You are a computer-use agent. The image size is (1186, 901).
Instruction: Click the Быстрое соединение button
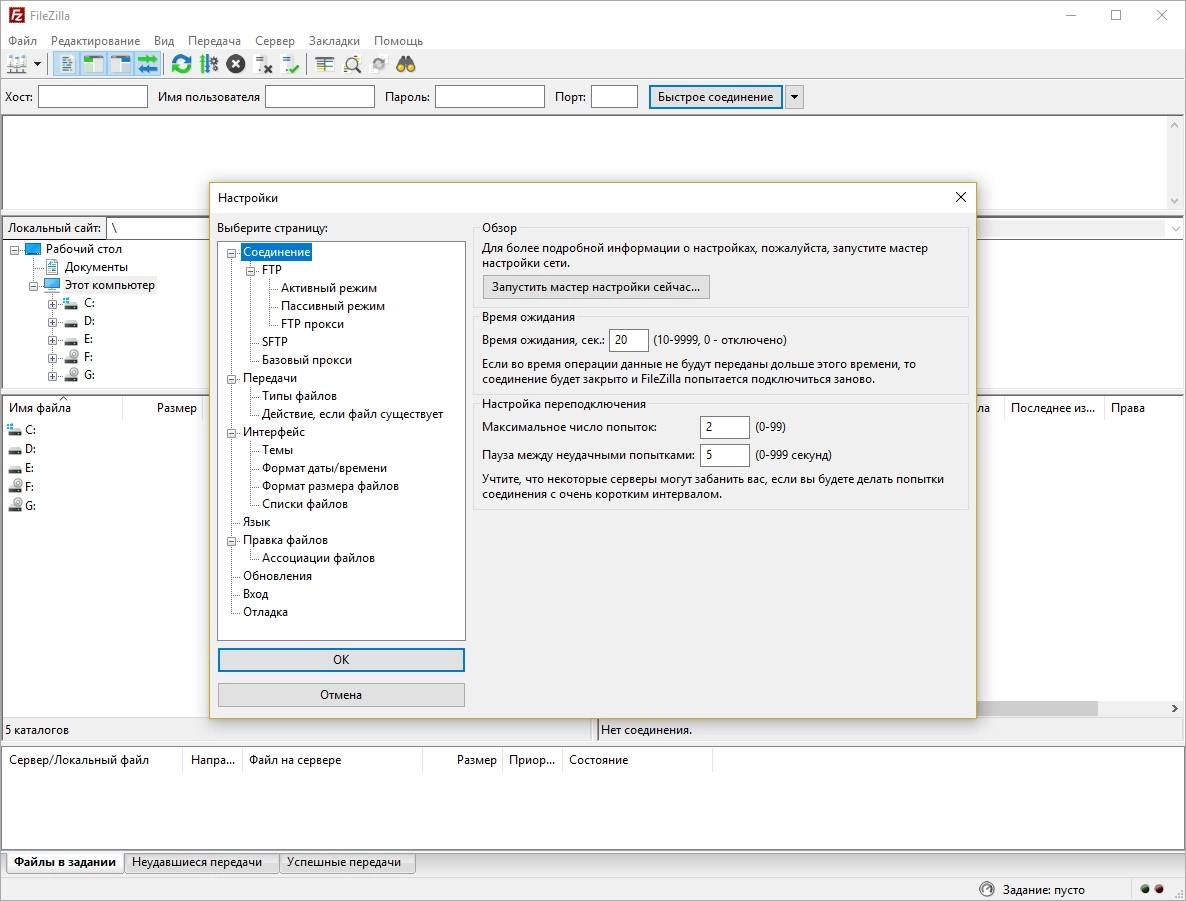[716, 97]
